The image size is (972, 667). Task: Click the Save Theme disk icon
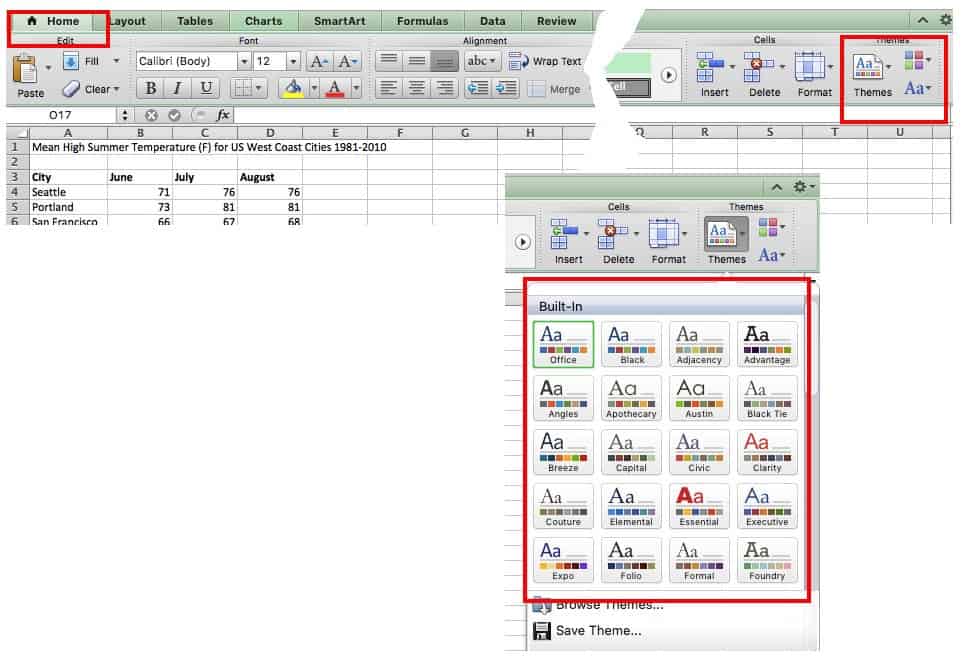click(542, 630)
